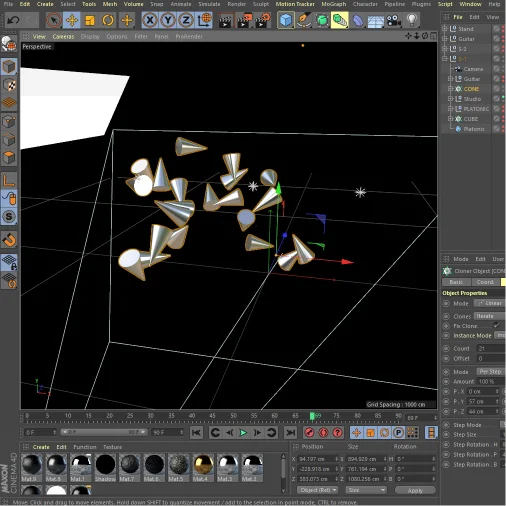Click Apply button in coordinates panel

pos(415,490)
